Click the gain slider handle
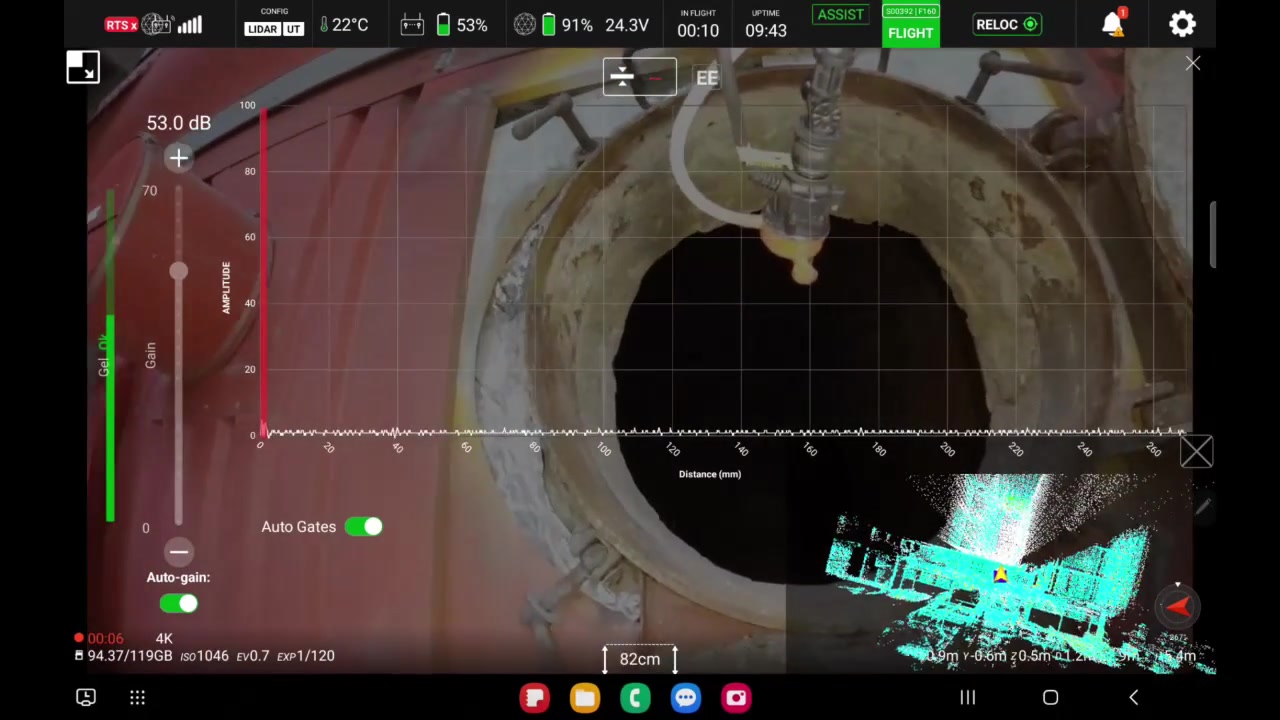The height and width of the screenshot is (720, 1280). [x=178, y=271]
